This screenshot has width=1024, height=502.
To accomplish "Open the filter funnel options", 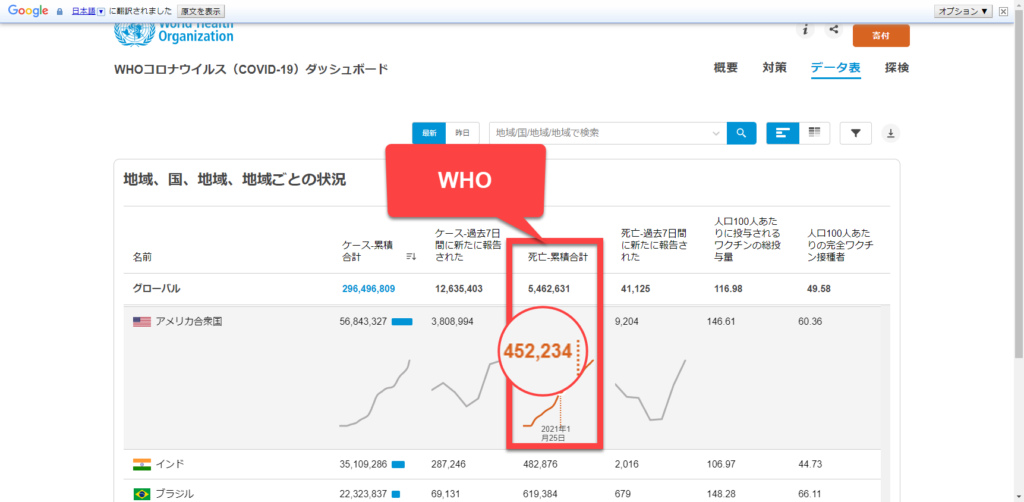I will coord(856,132).
